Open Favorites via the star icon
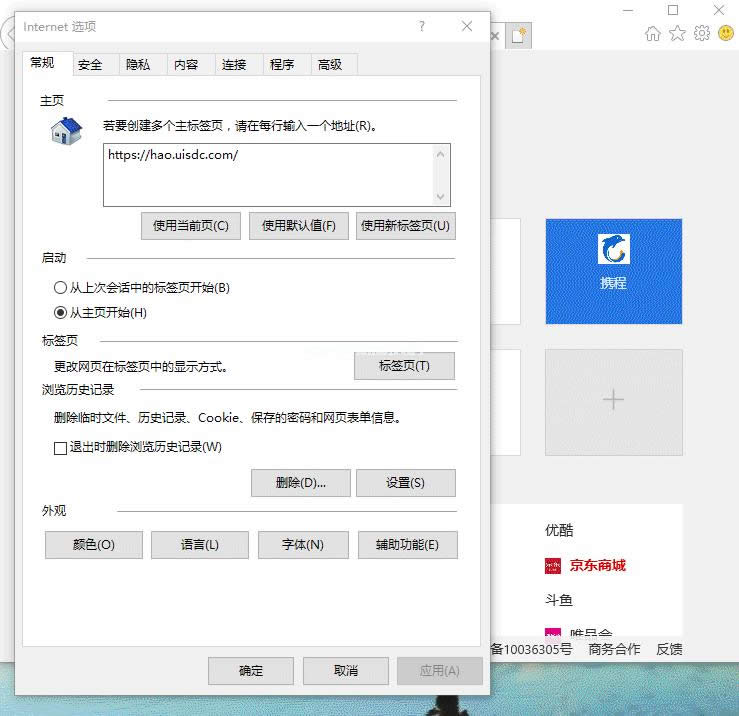The height and width of the screenshot is (716, 739). tap(677, 34)
